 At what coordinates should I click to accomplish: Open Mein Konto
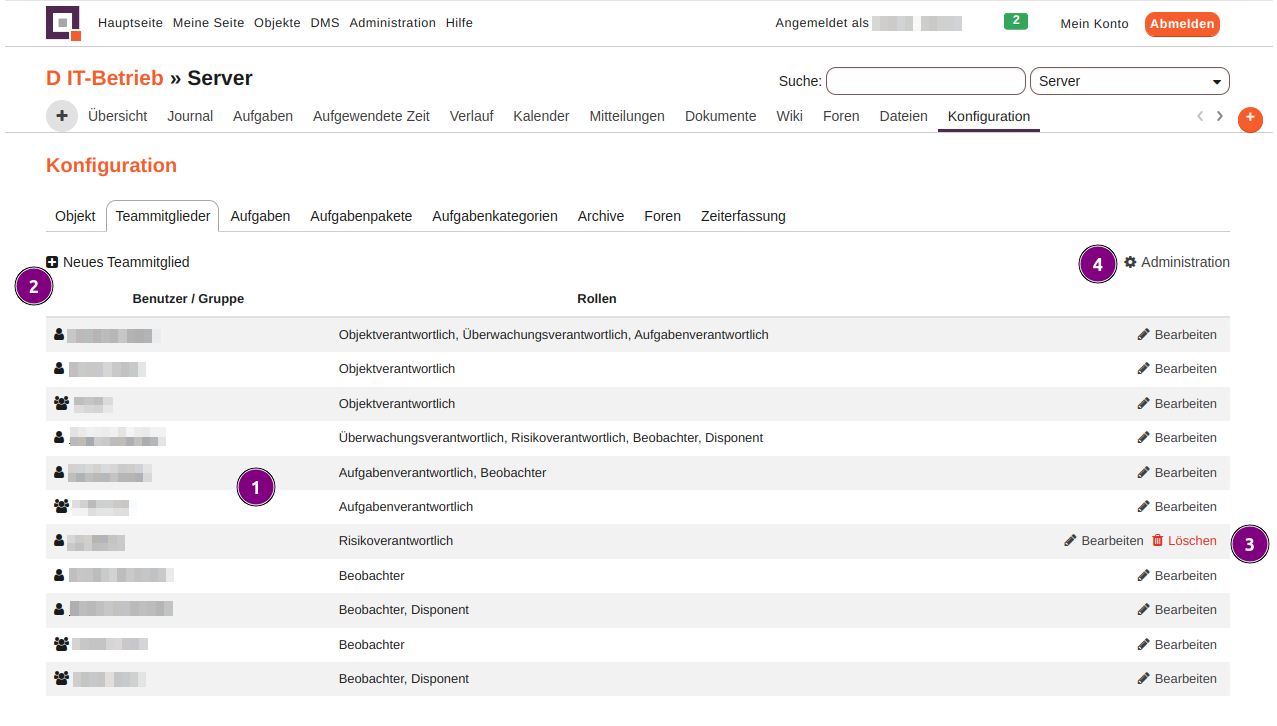tap(1094, 23)
